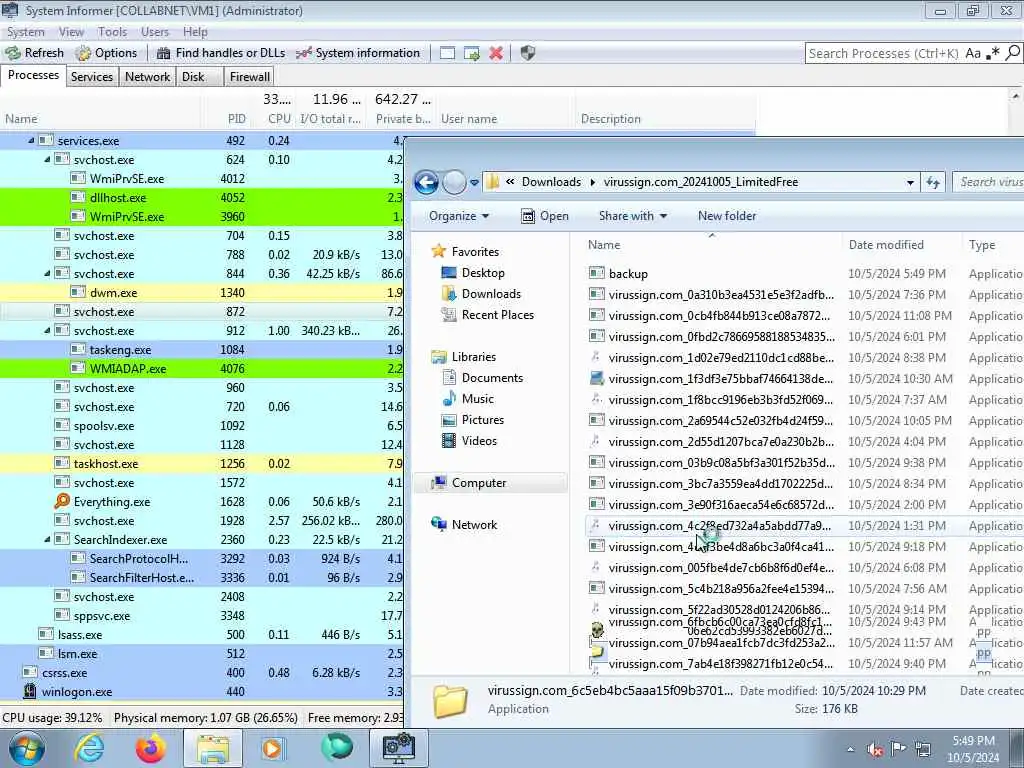This screenshot has width=1024, height=768.
Task: Open the System menu
Action: click(x=26, y=32)
